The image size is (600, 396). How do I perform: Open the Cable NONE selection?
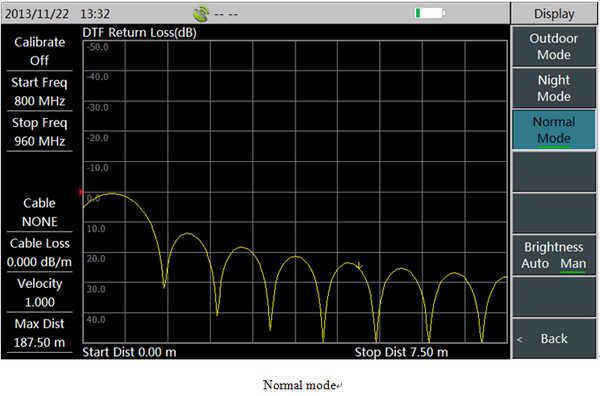(39, 212)
